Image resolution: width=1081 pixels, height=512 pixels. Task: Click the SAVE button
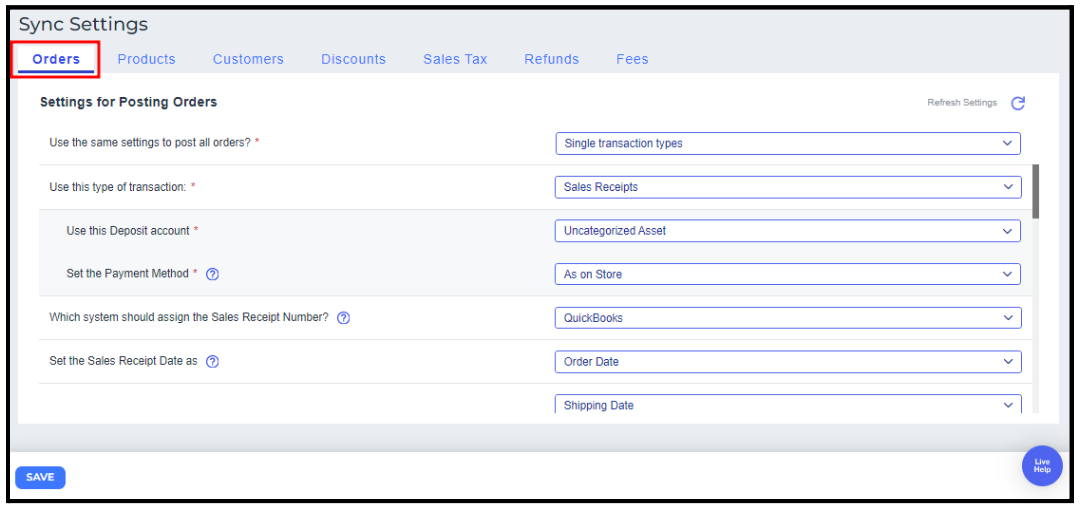pos(40,477)
